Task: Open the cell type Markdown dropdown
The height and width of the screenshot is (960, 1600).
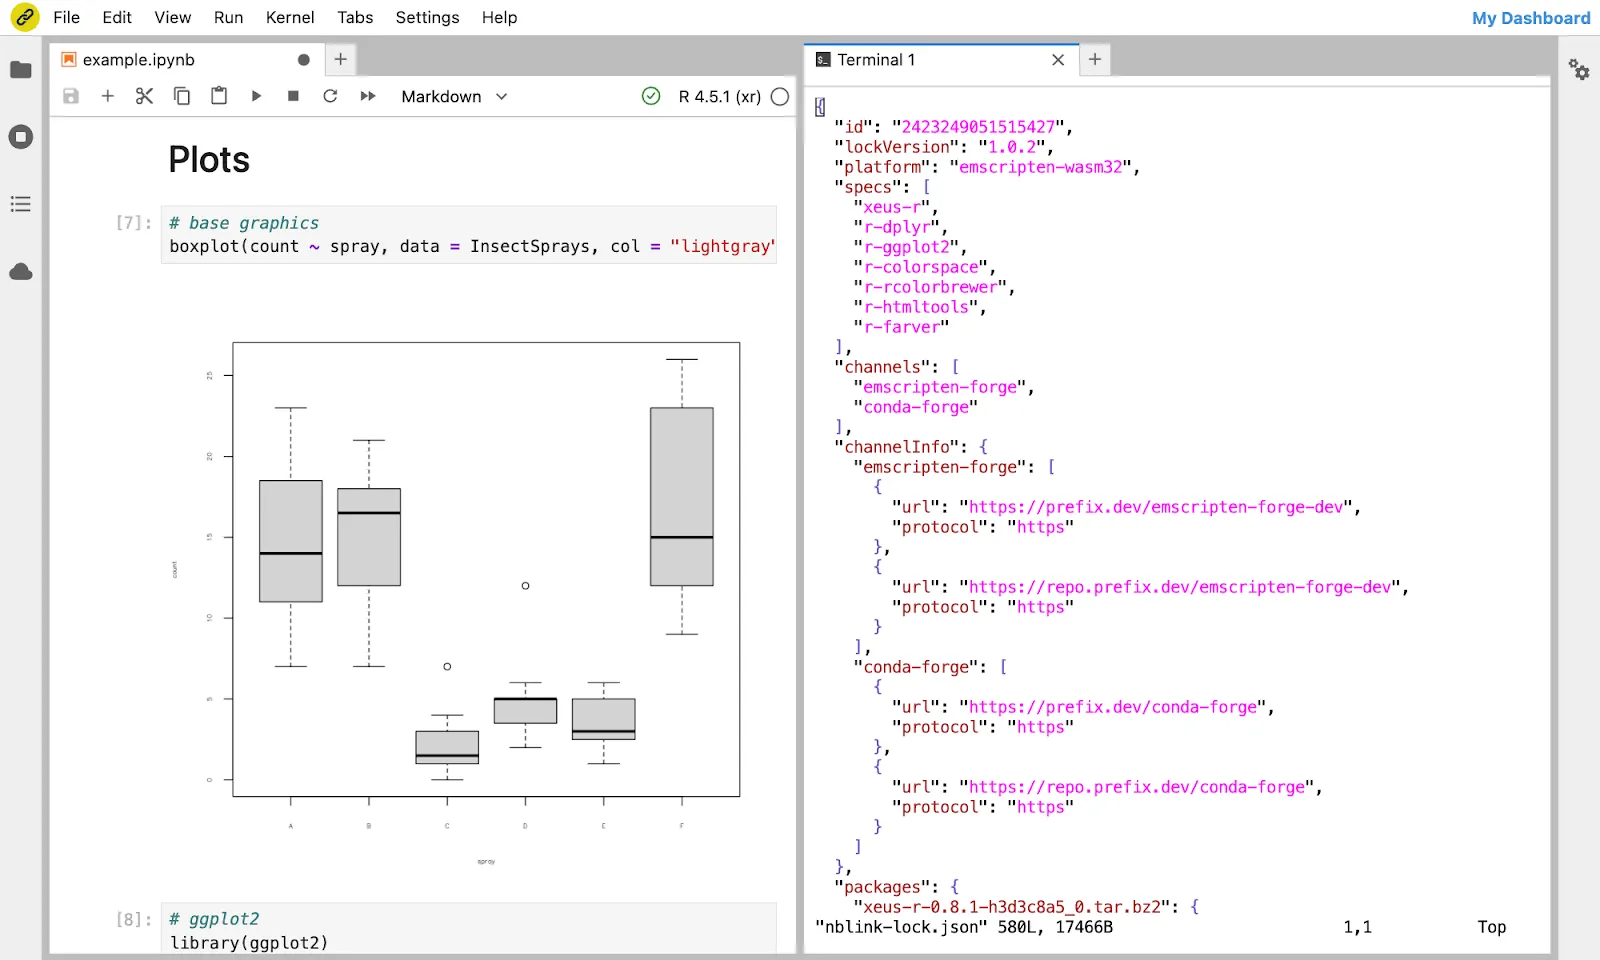Action: (x=454, y=96)
